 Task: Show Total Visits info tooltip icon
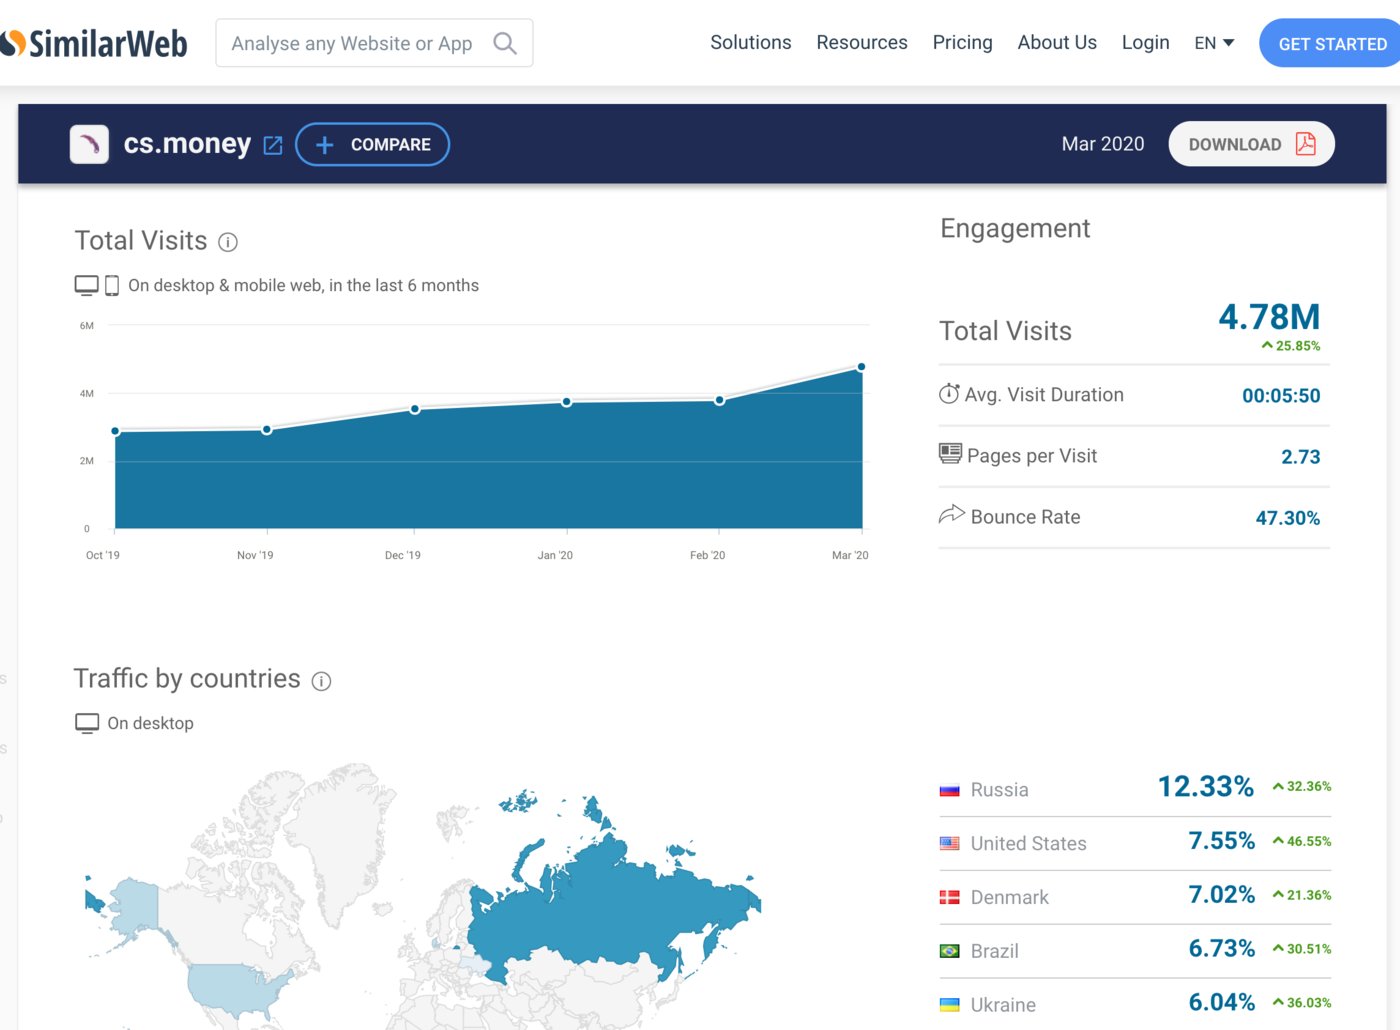(x=228, y=242)
